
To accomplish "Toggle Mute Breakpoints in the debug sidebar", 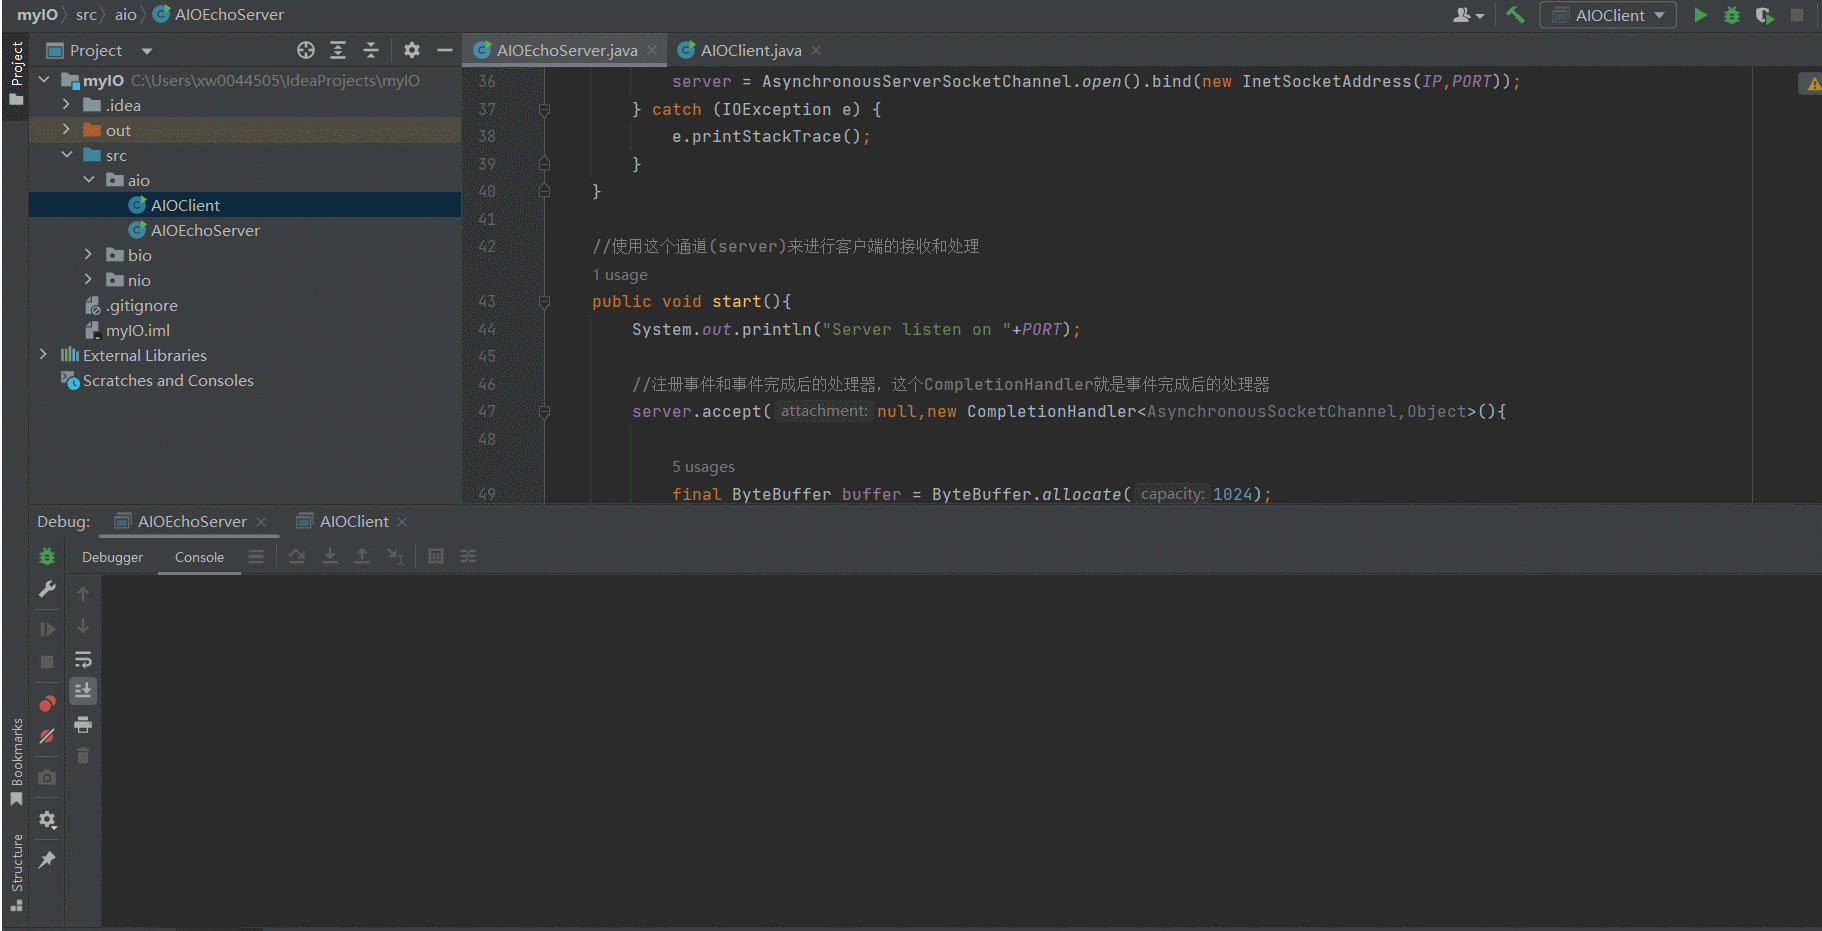I will coord(47,736).
